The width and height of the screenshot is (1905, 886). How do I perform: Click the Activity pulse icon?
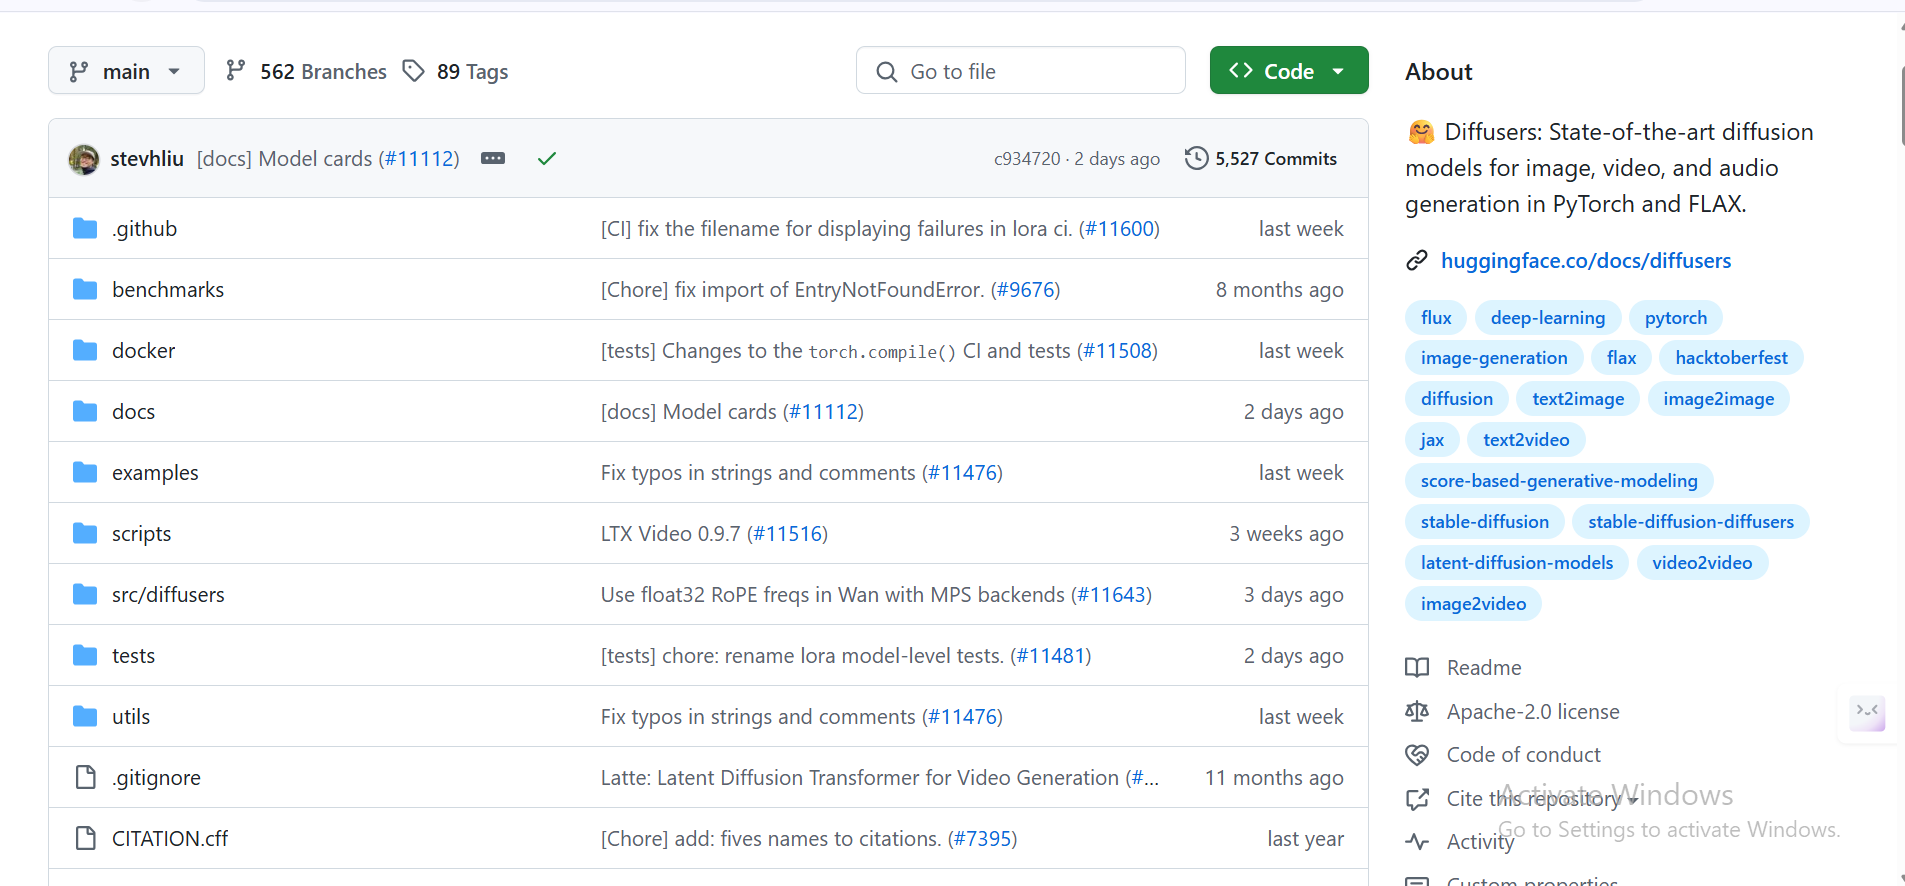[1417, 842]
